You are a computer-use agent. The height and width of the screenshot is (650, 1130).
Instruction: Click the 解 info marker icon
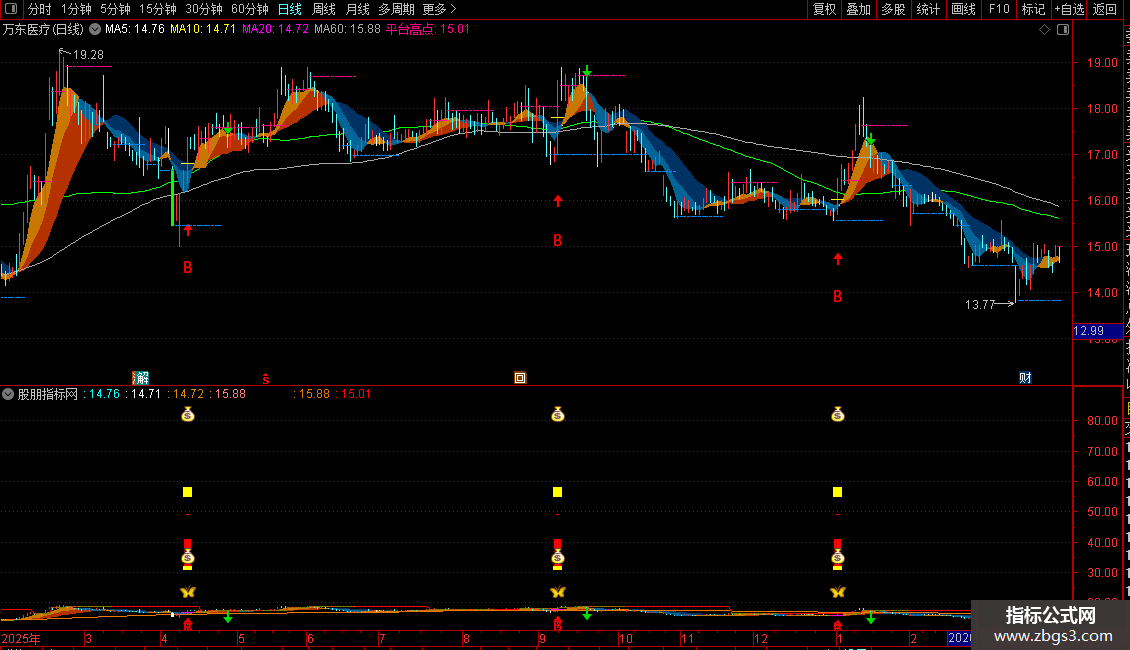(x=141, y=377)
